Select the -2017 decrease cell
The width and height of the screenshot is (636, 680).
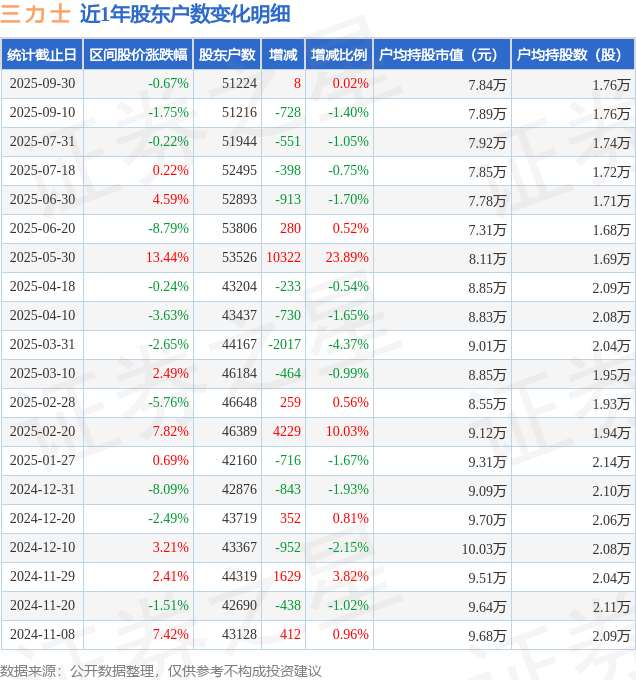[285, 345]
